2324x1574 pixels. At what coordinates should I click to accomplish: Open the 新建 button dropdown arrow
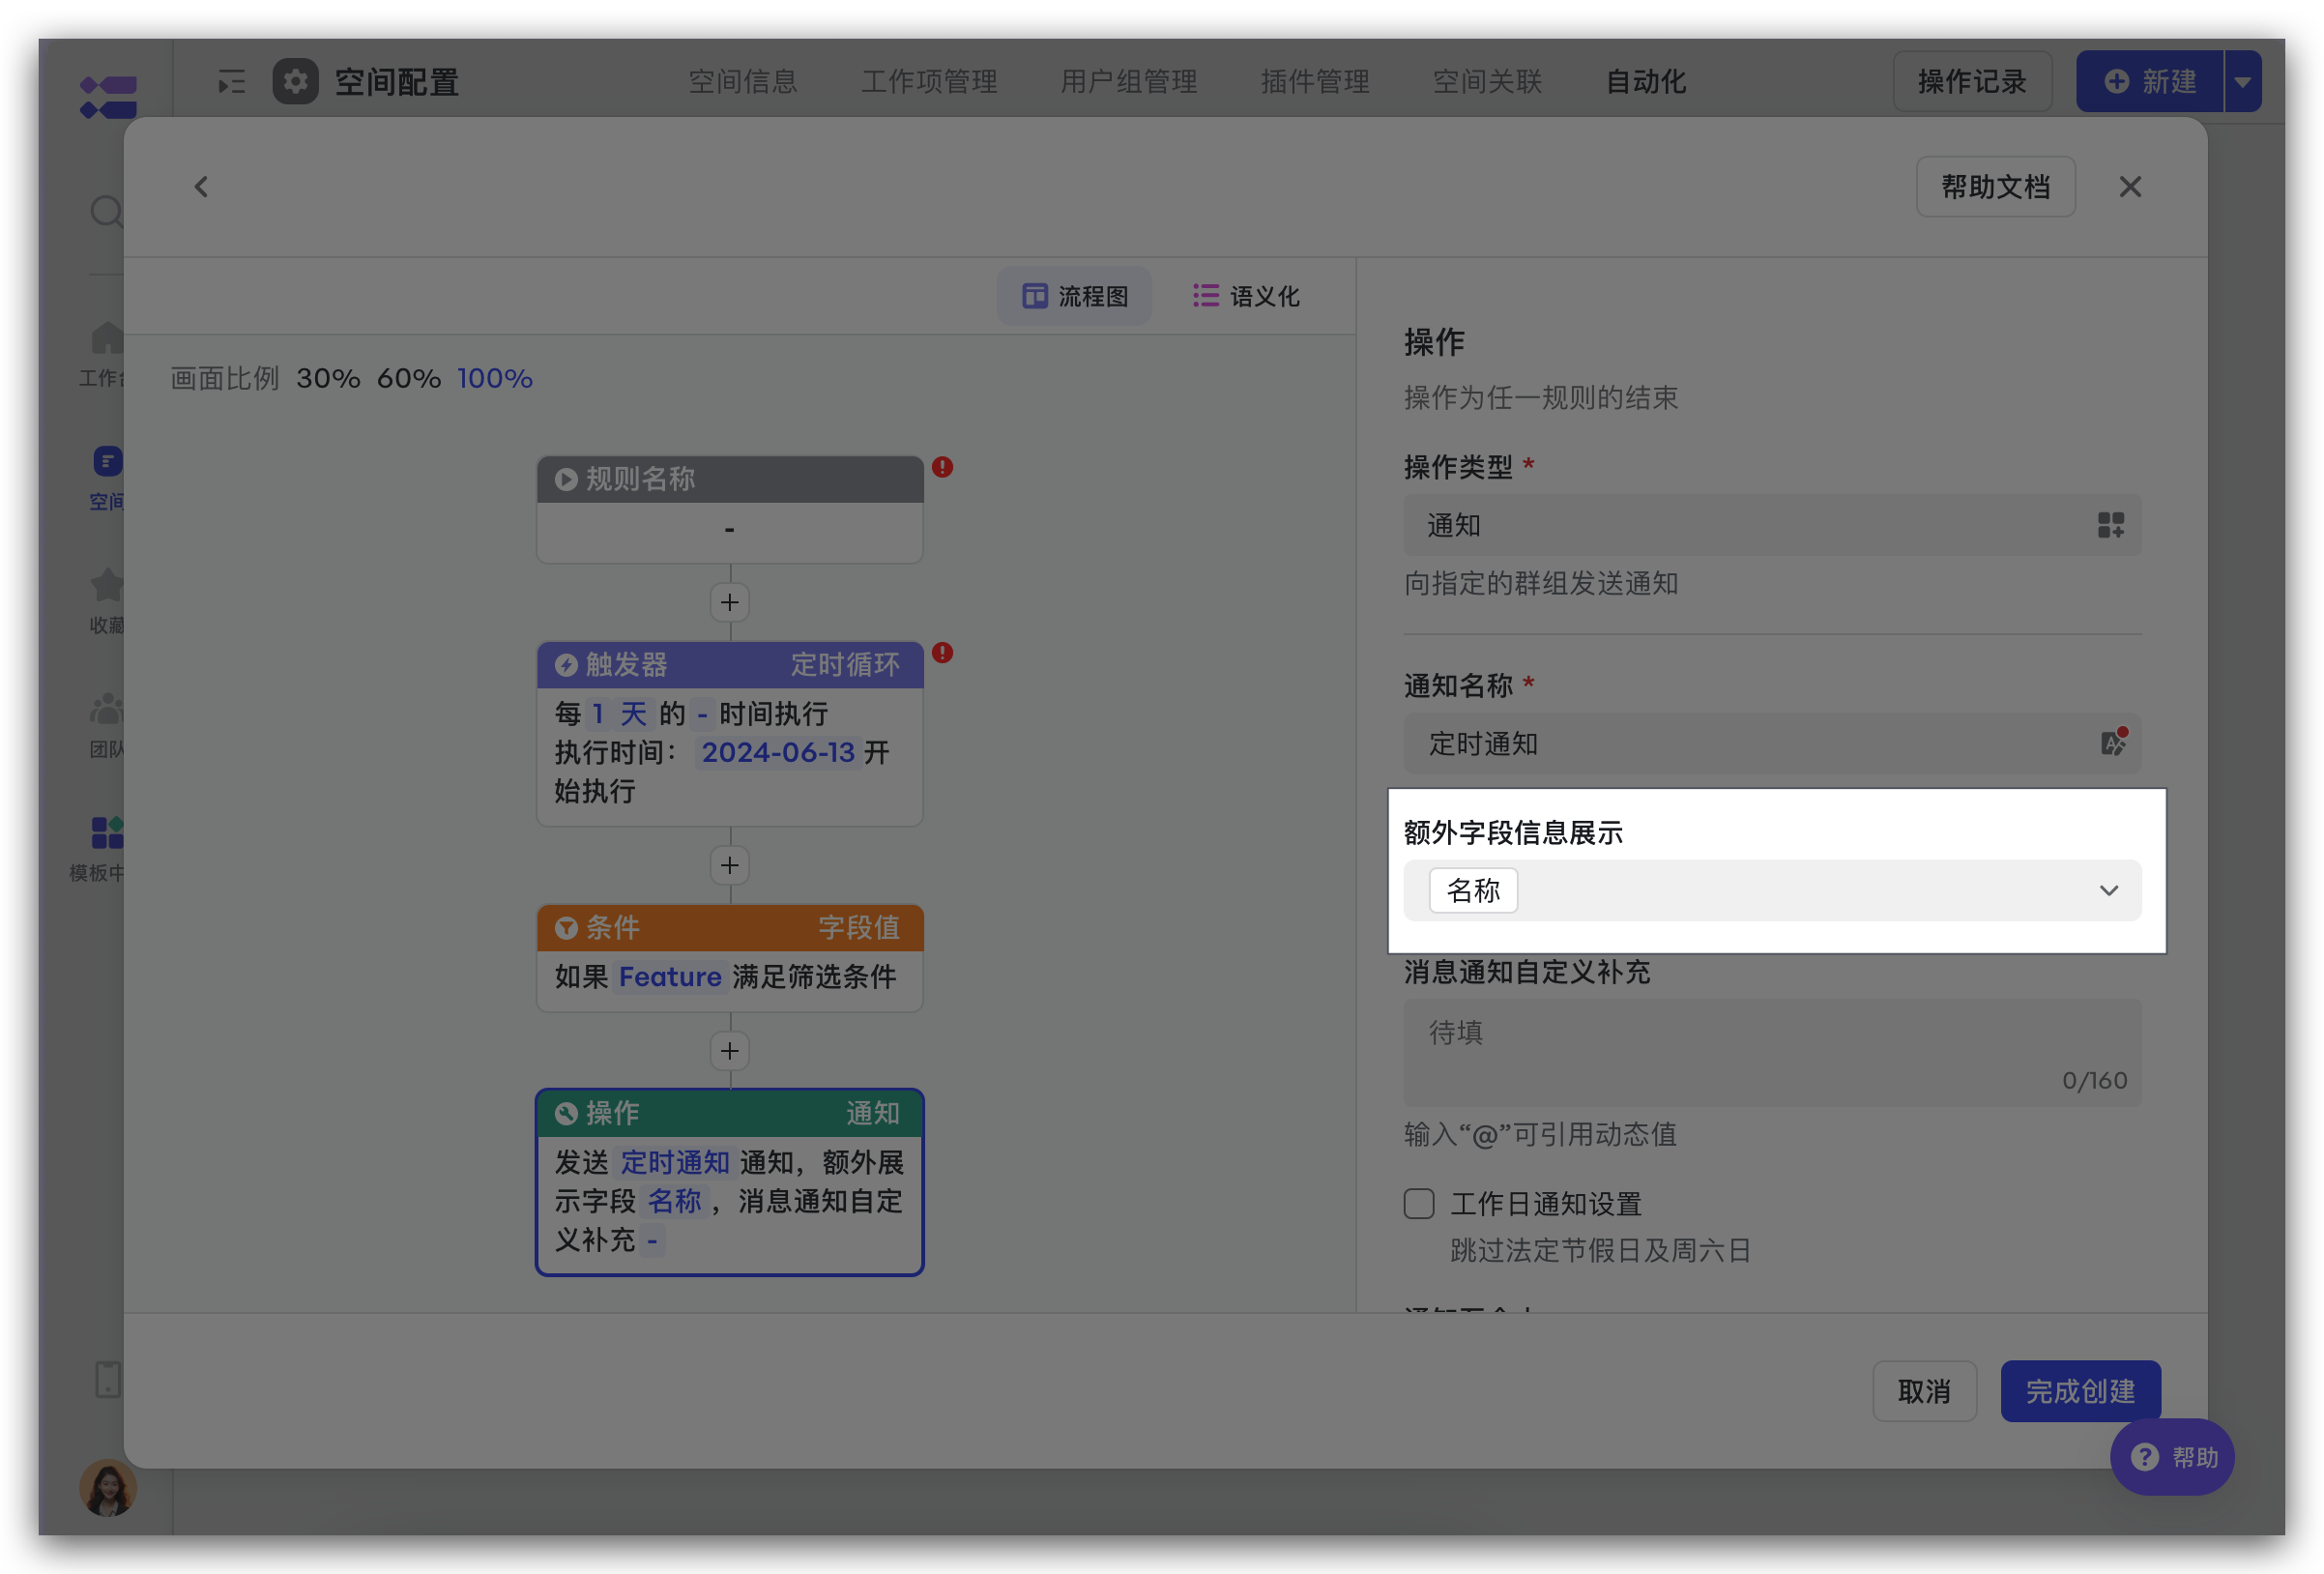pos(2243,81)
